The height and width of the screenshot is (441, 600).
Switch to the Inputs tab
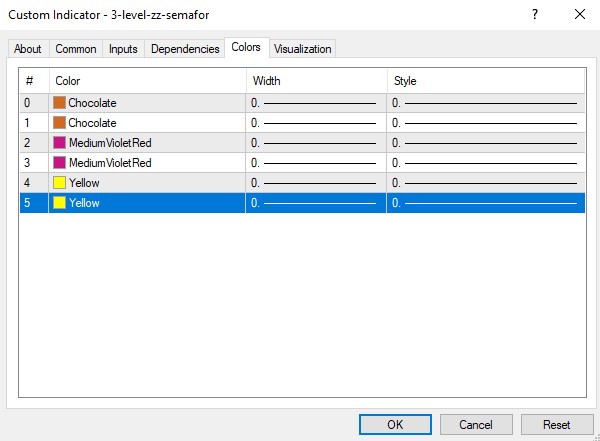[x=123, y=49]
